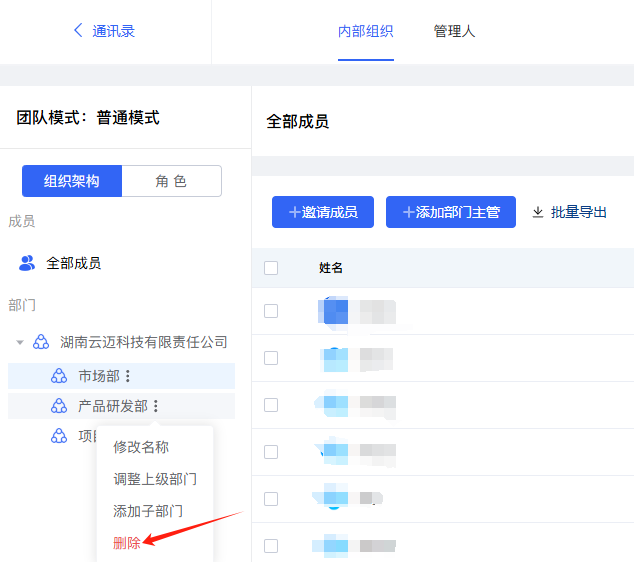
Task: Switch to the 角色 tab
Action: tap(171, 181)
